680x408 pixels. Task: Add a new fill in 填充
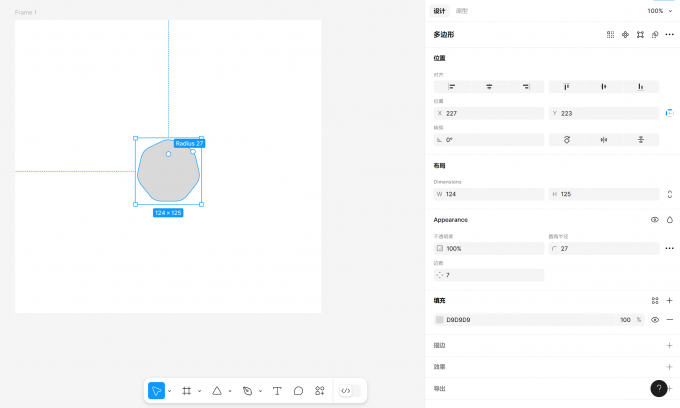pyautogui.click(x=670, y=300)
